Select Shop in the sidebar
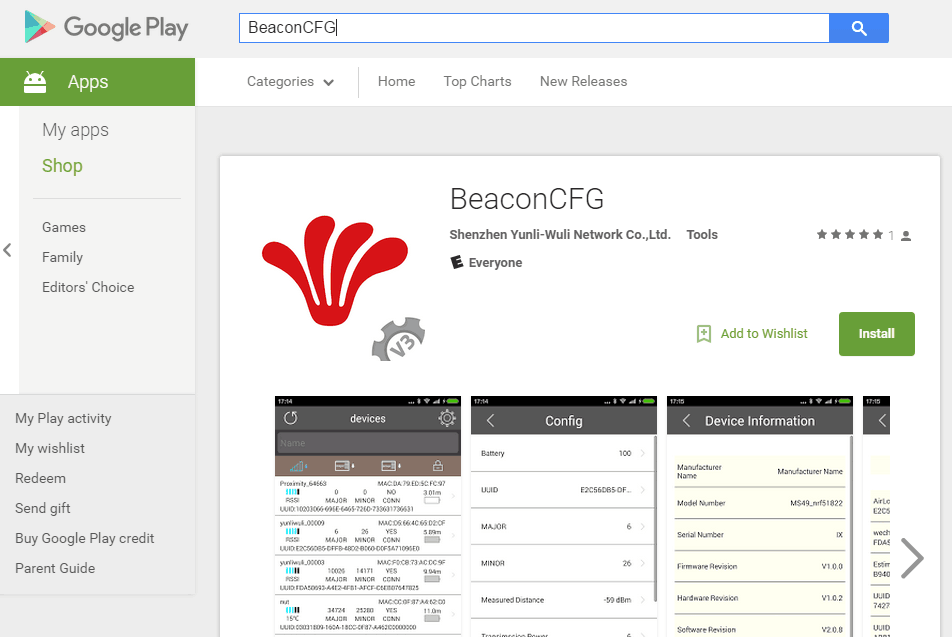Image resolution: width=952 pixels, height=637 pixels. 62,166
